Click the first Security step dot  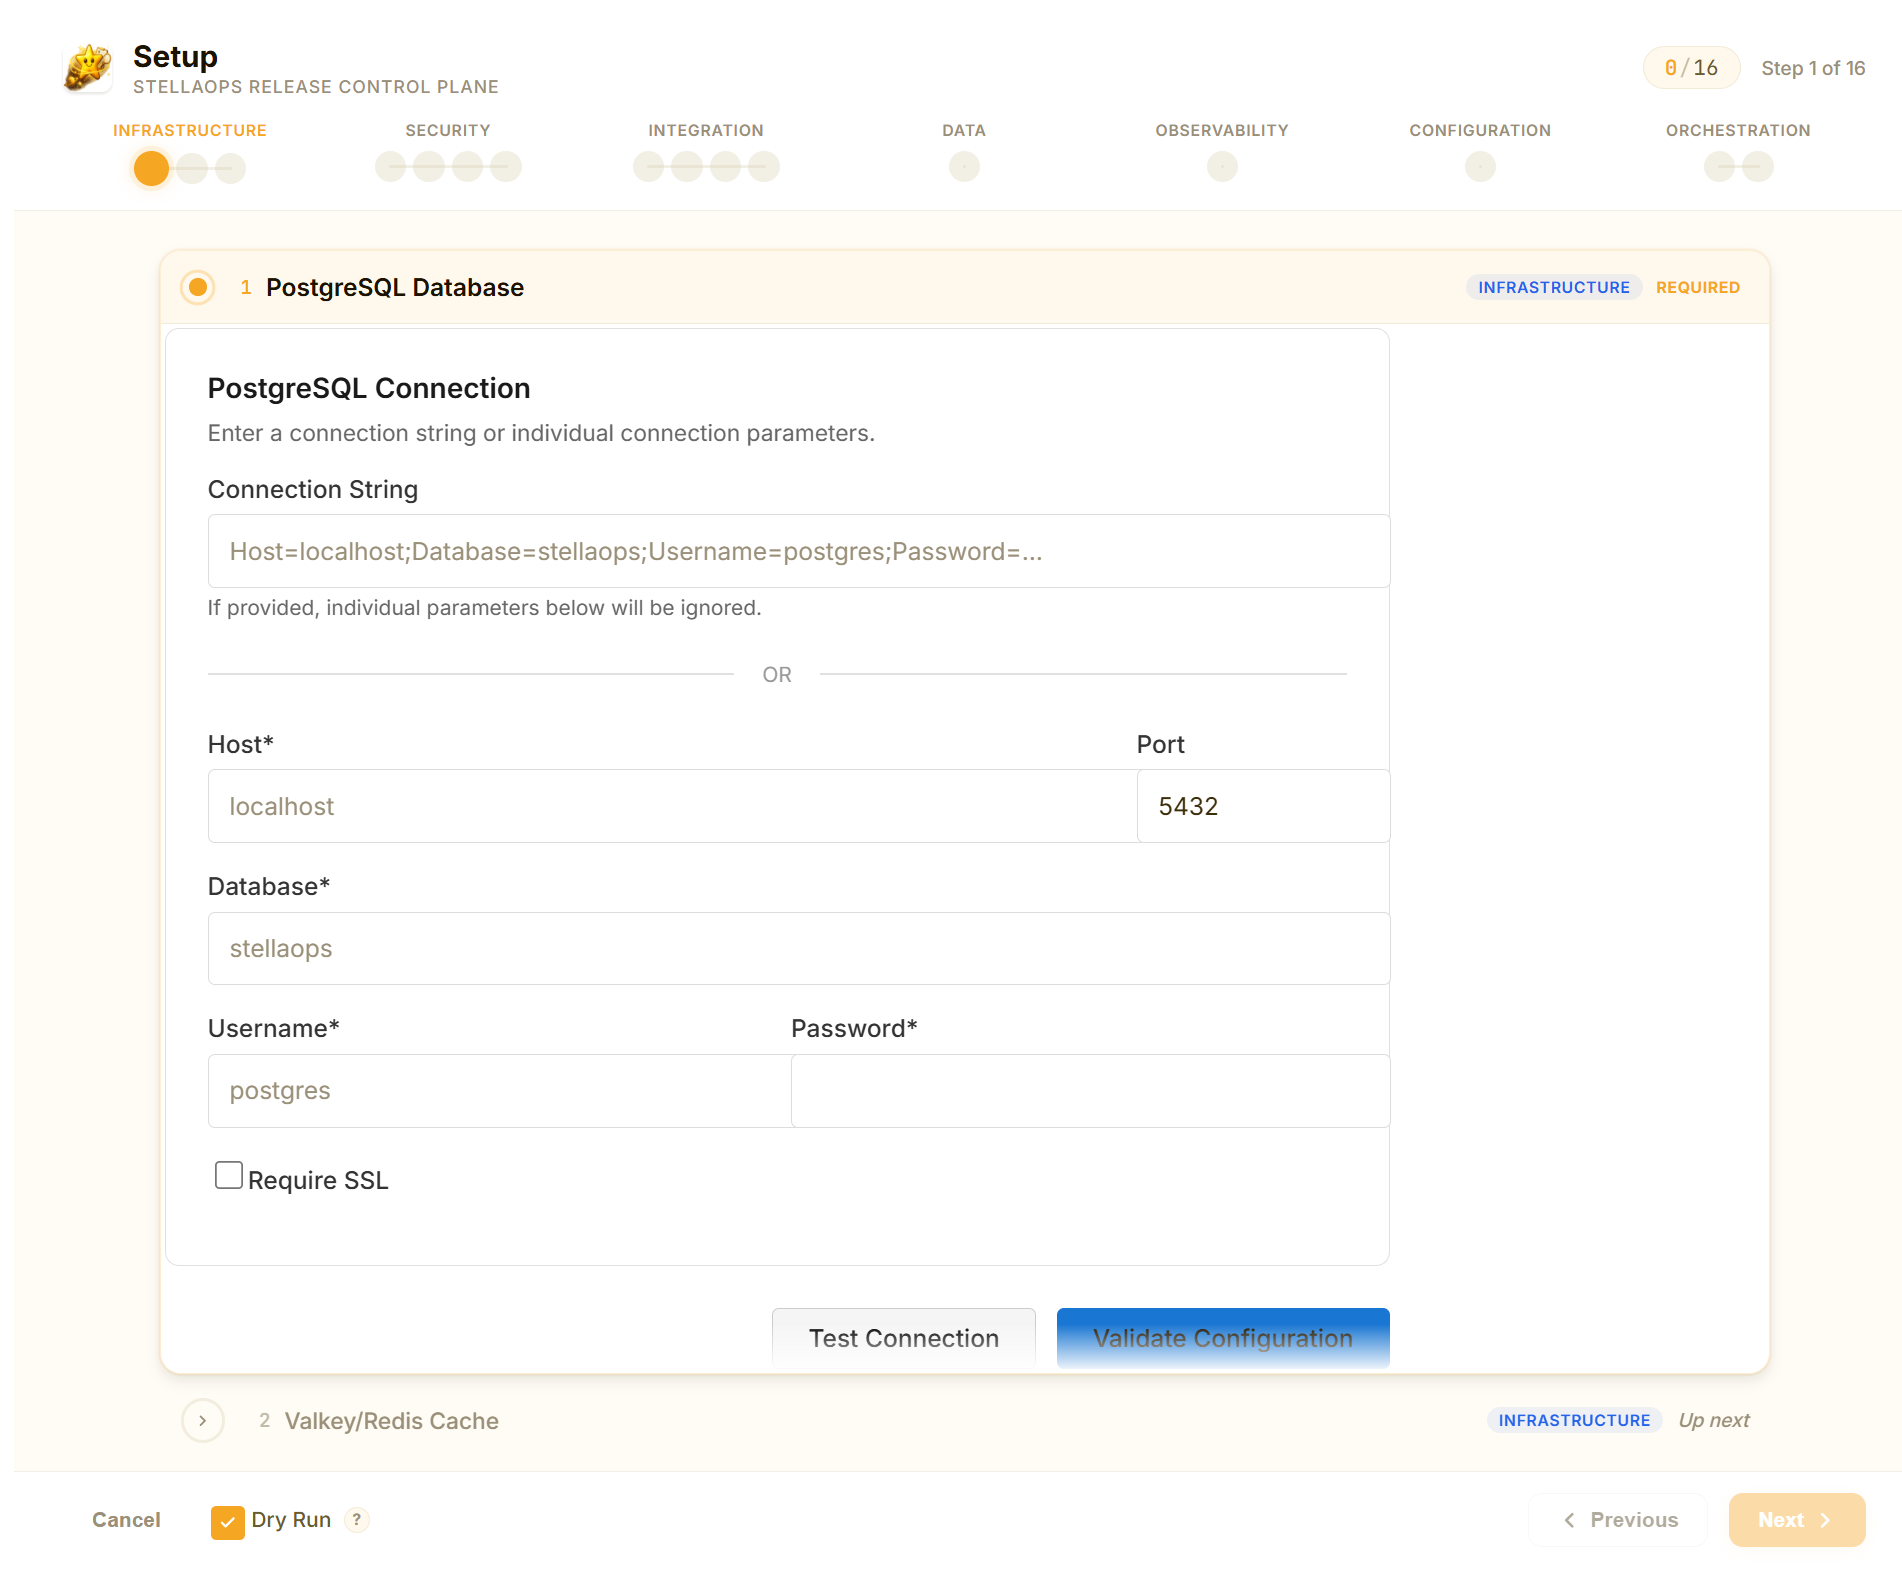(x=390, y=167)
